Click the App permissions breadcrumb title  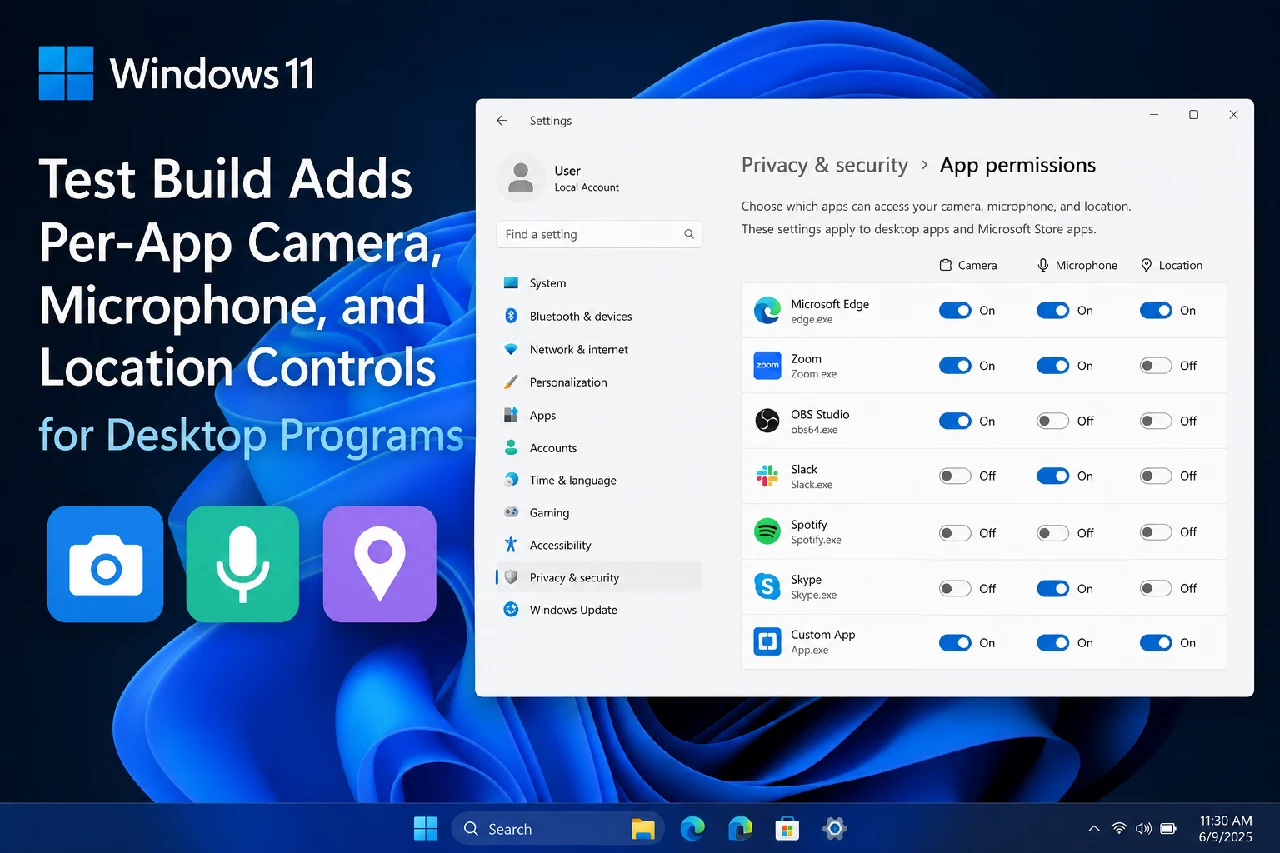pos(1018,166)
